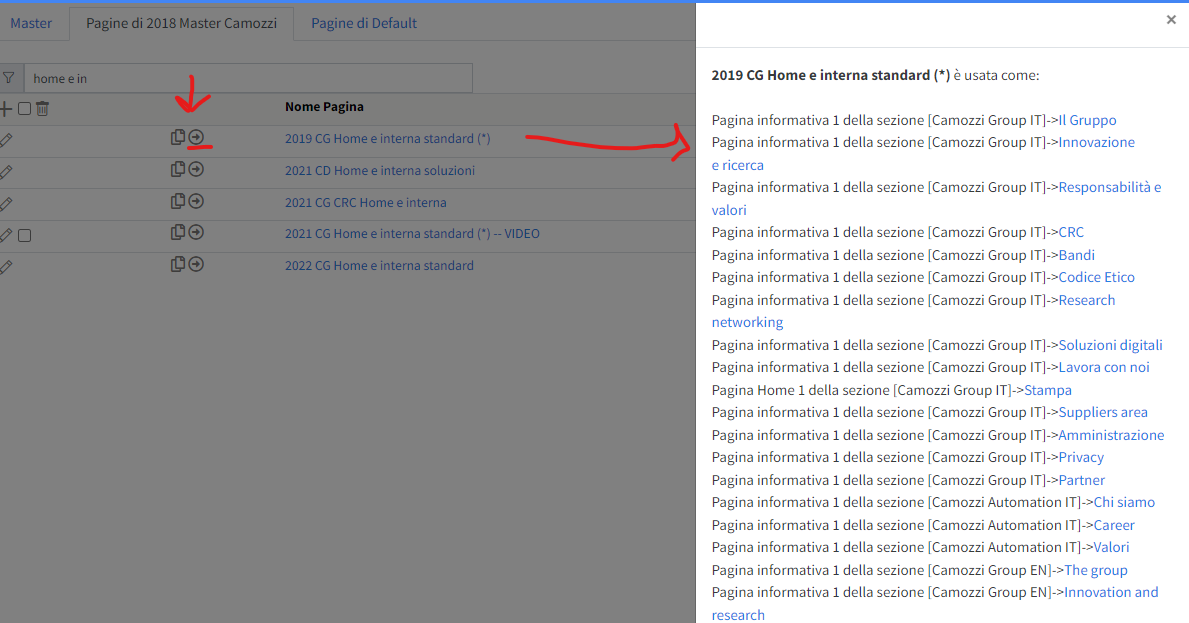This screenshot has height=623, width=1189.
Task: Duplicate 2021 CD Home e interna soluzioni page
Action: (177, 169)
